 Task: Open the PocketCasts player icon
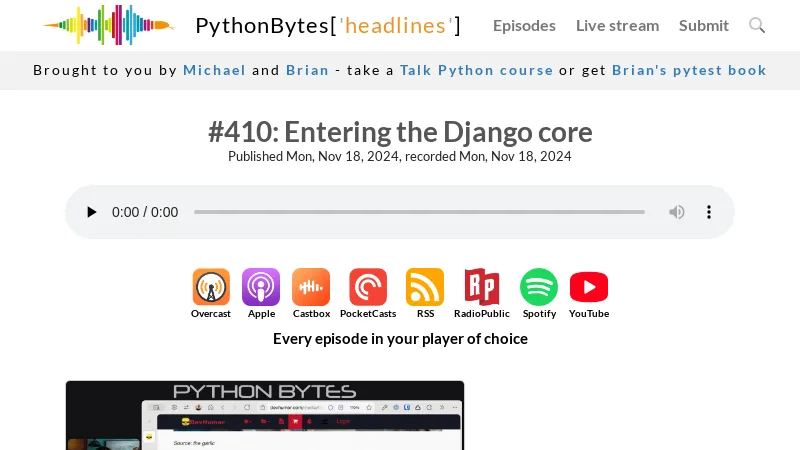[x=368, y=287]
